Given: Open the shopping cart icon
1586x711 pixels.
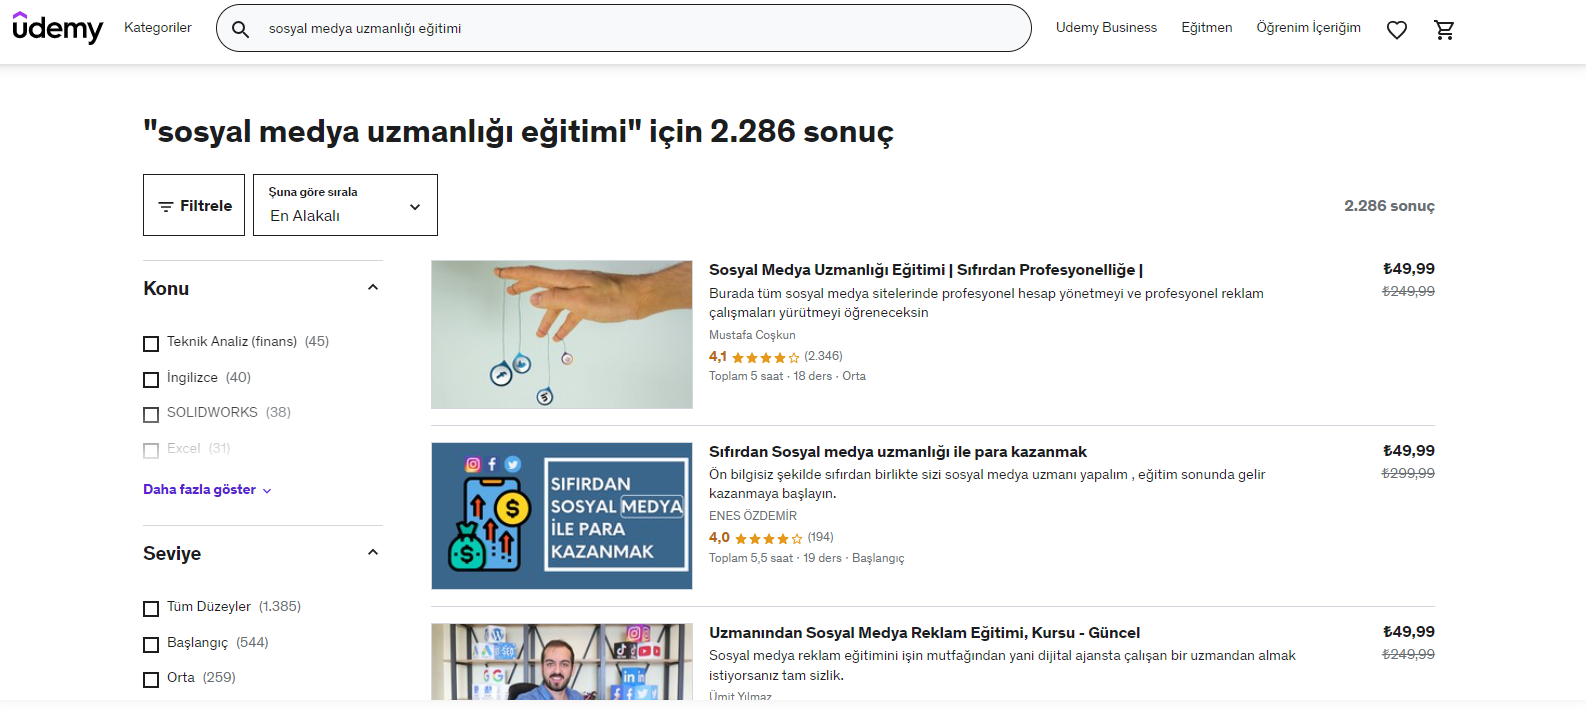Looking at the screenshot, I should pos(1444,30).
